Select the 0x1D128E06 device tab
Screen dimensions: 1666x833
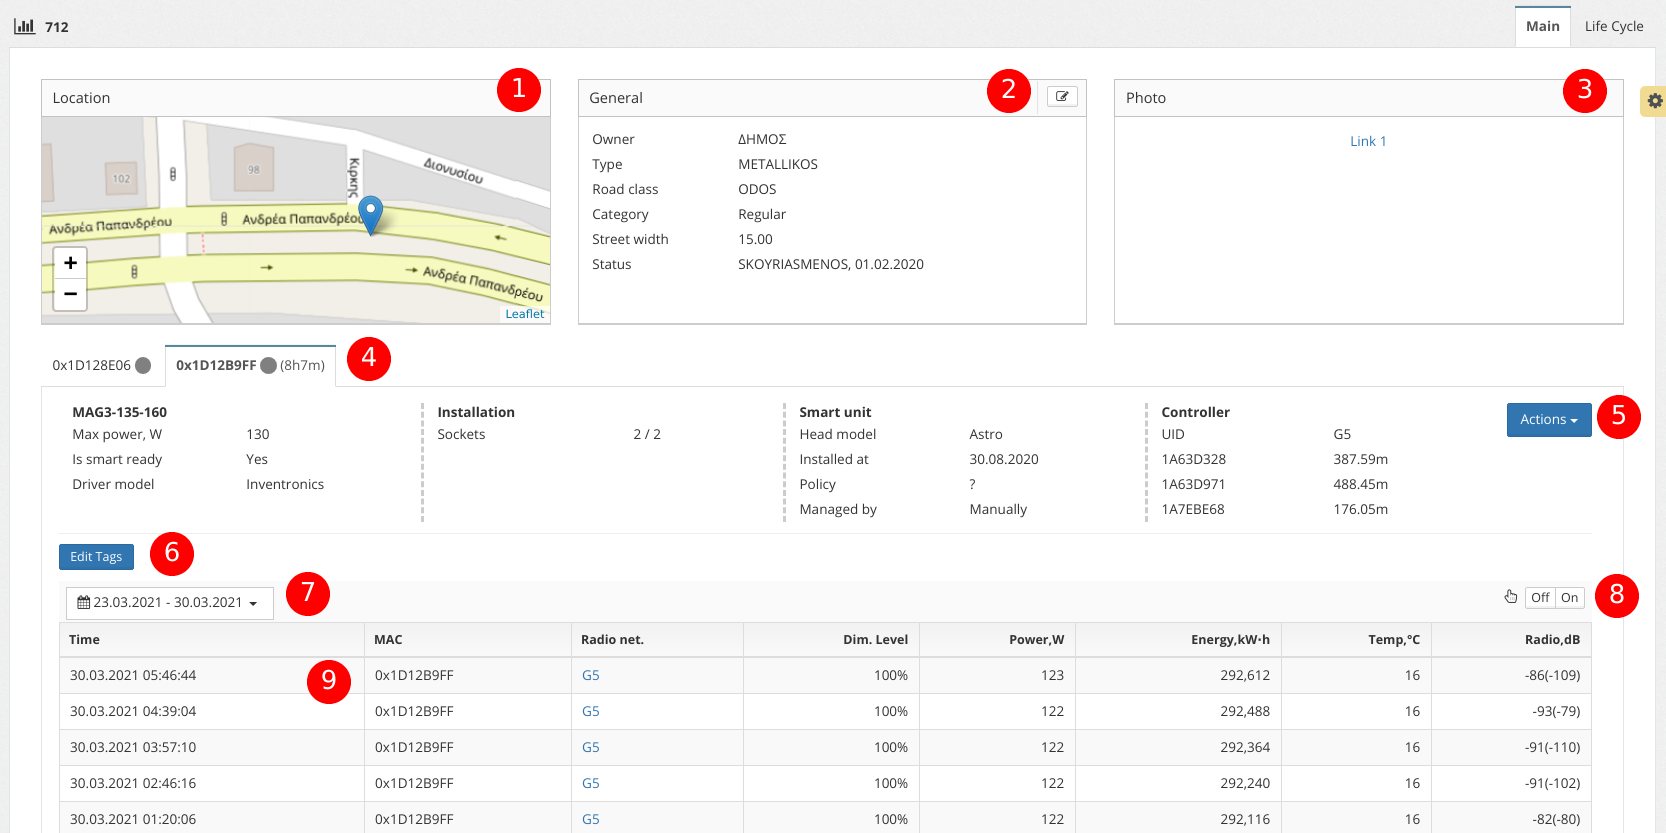point(92,365)
